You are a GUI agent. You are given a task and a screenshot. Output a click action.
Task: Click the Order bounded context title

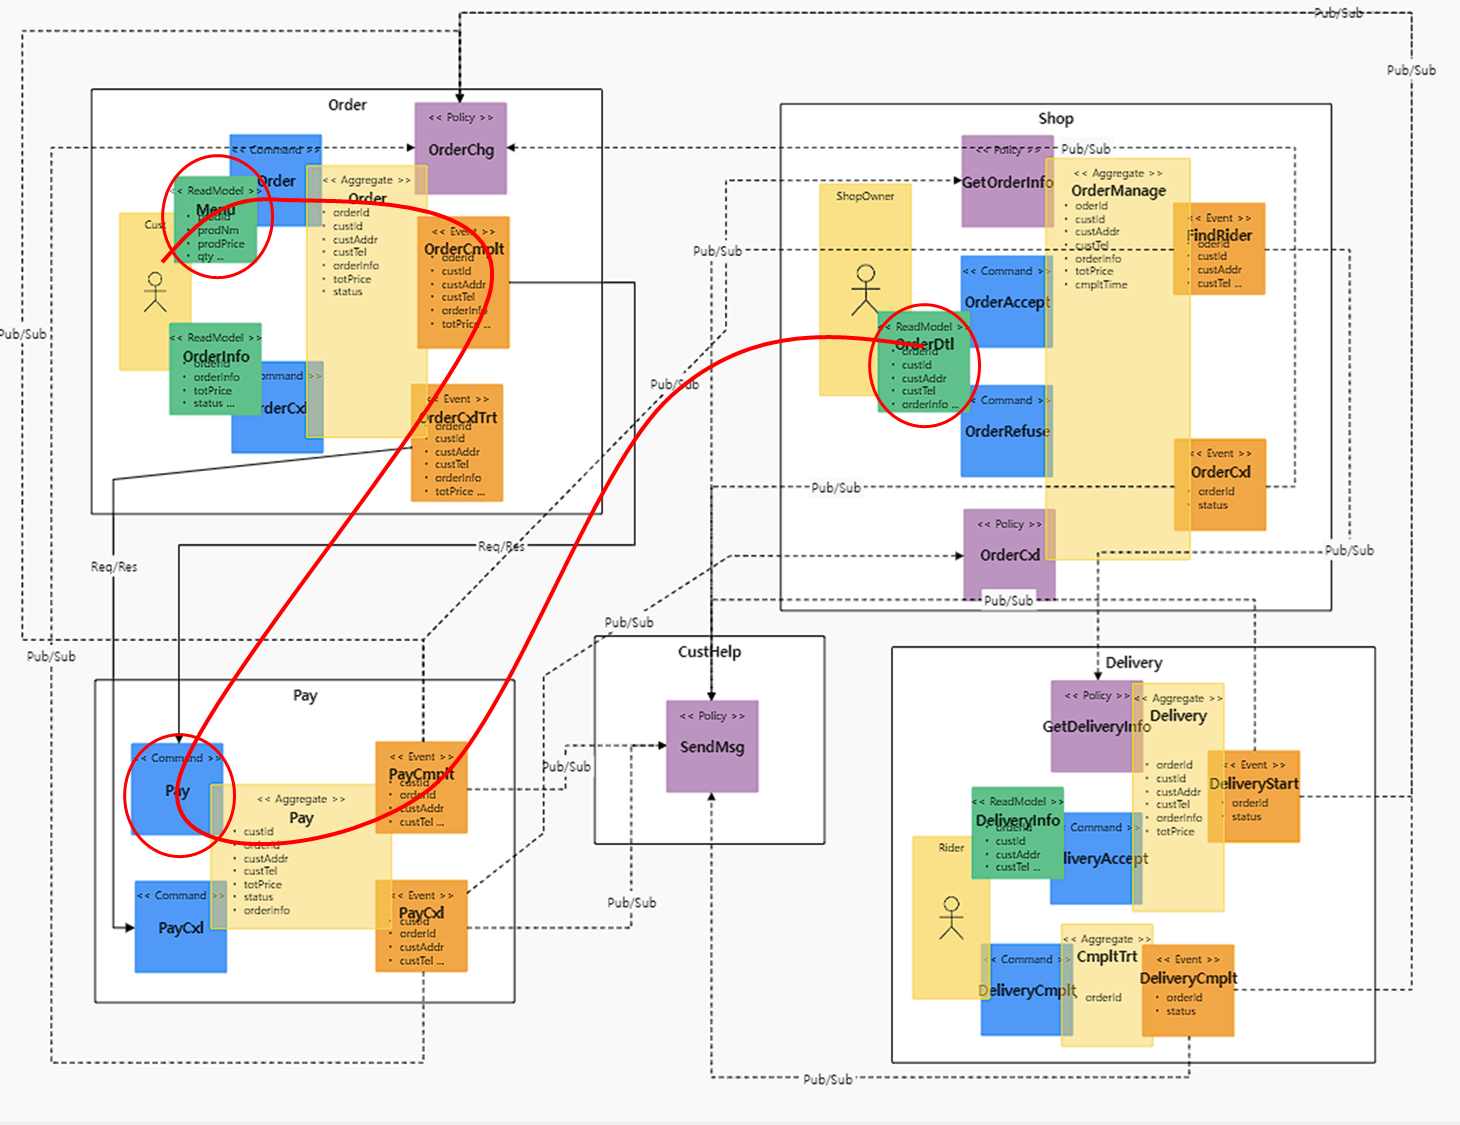coord(347,104)
